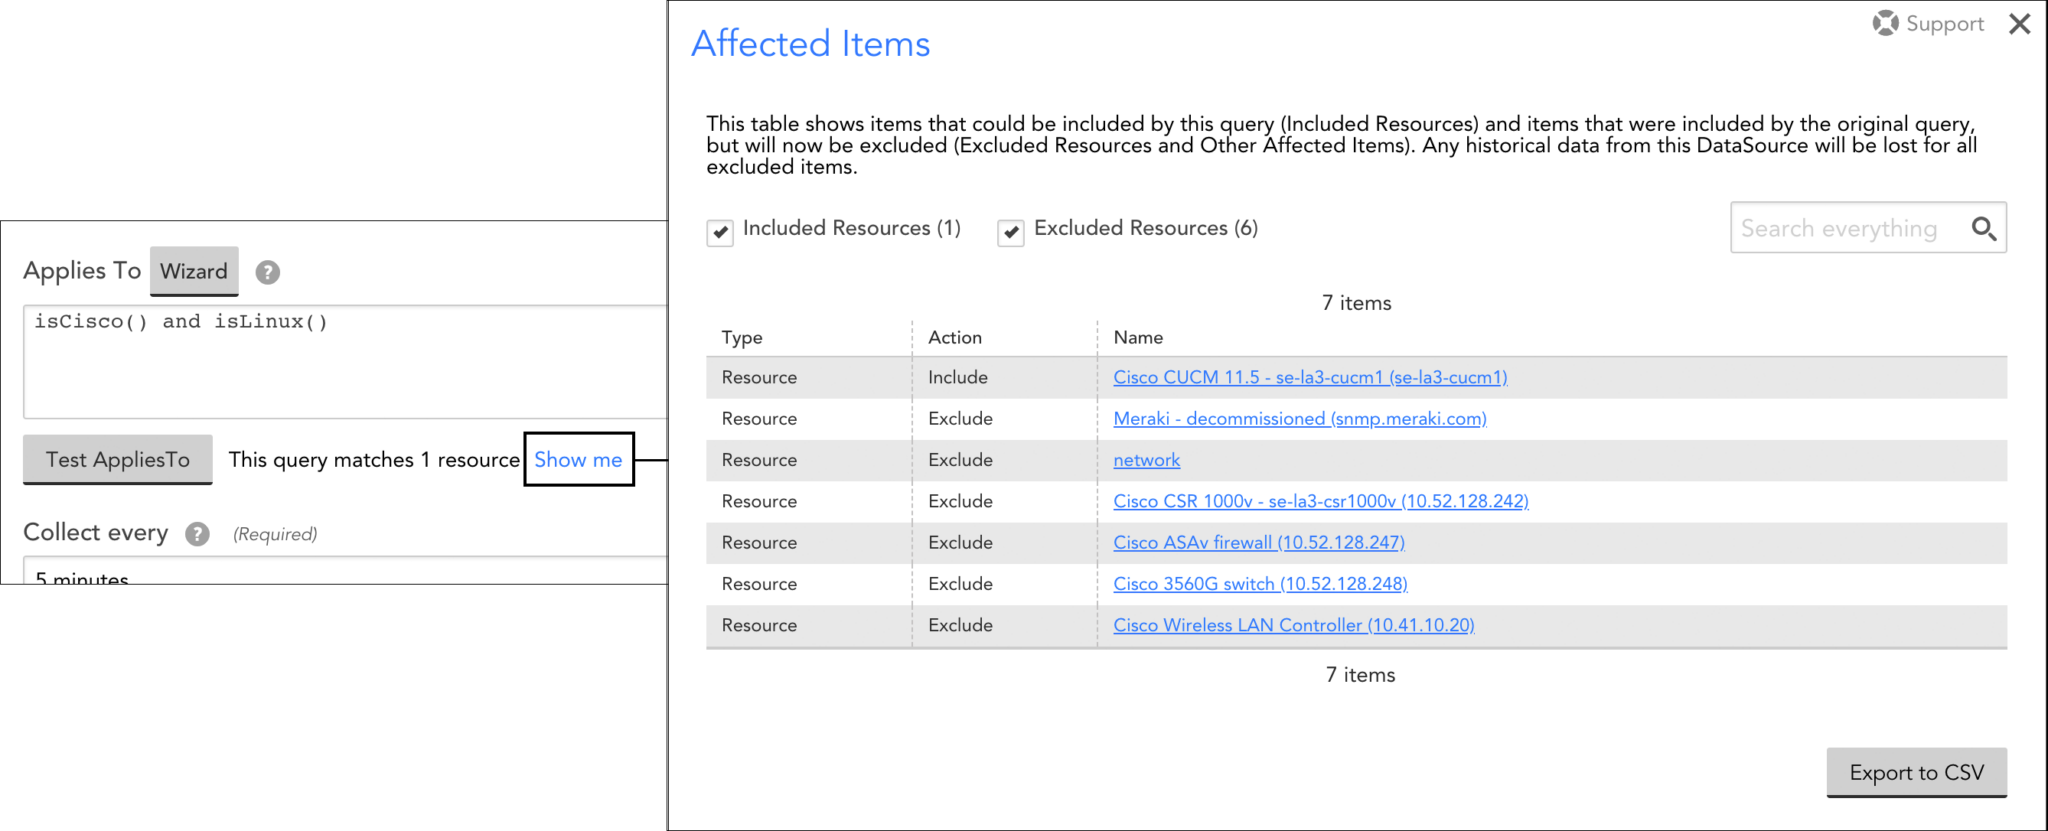Close the Affected Items dialog
Screen dimensions: 2048x831
point(2020,24)
